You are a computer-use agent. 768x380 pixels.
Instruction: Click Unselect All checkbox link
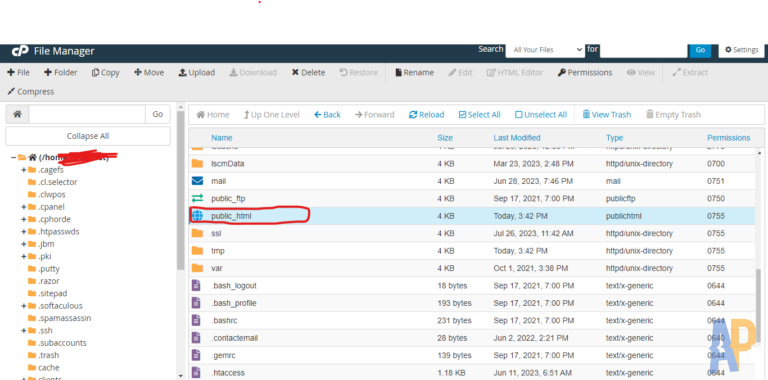[541, 115]
